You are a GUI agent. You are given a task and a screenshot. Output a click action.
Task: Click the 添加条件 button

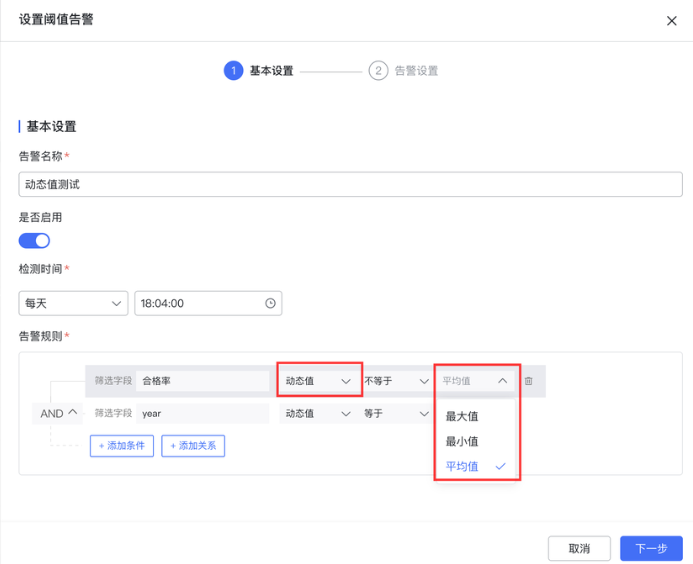(x=122, y=446)
